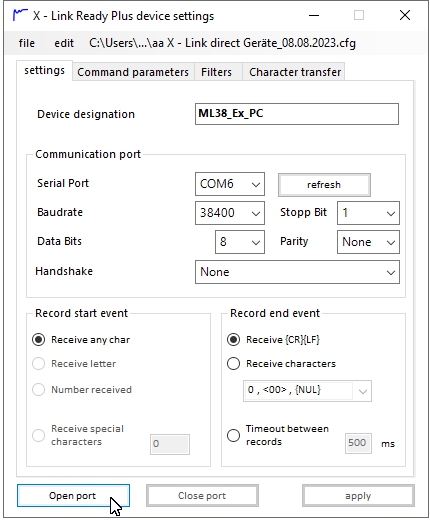Click the refresh button

(324, 185)
